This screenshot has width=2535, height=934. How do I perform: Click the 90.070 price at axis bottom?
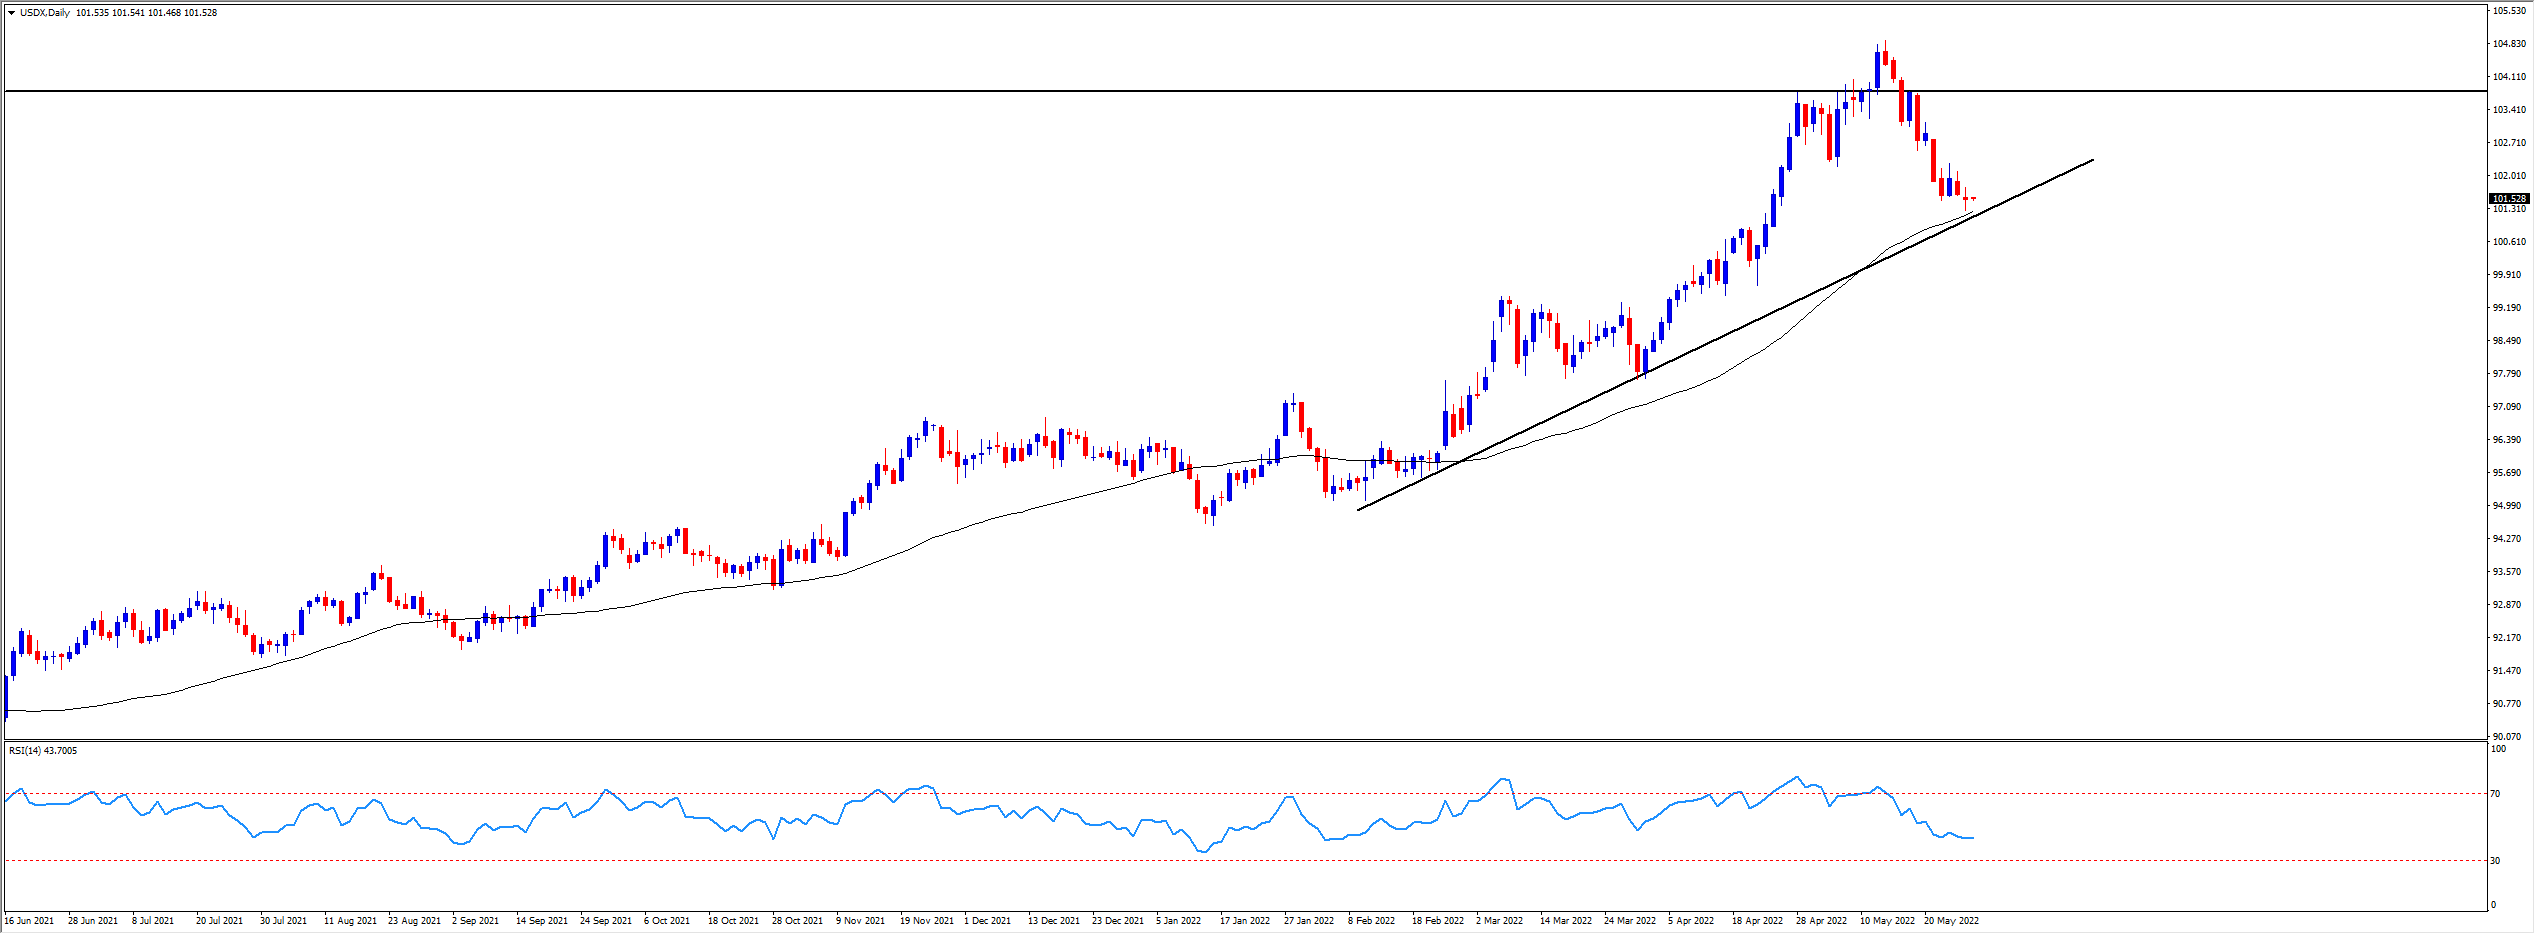point(2509,737)
